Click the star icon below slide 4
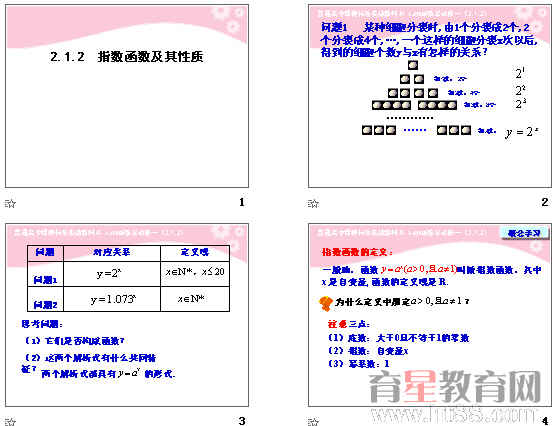The image size is (556, 426). click(313, 422)
